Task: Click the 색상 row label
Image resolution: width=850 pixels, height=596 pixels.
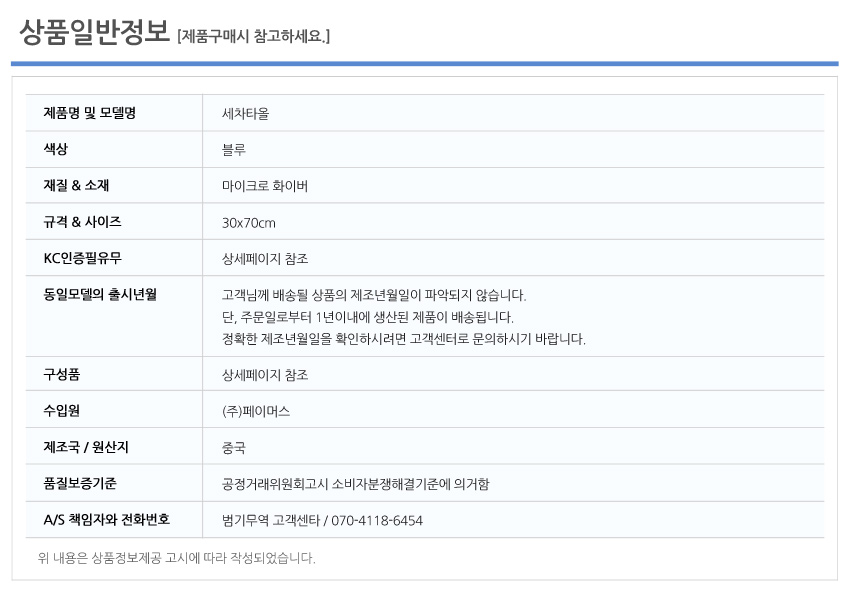Action: pyautogui.click(x=55, y=149)
